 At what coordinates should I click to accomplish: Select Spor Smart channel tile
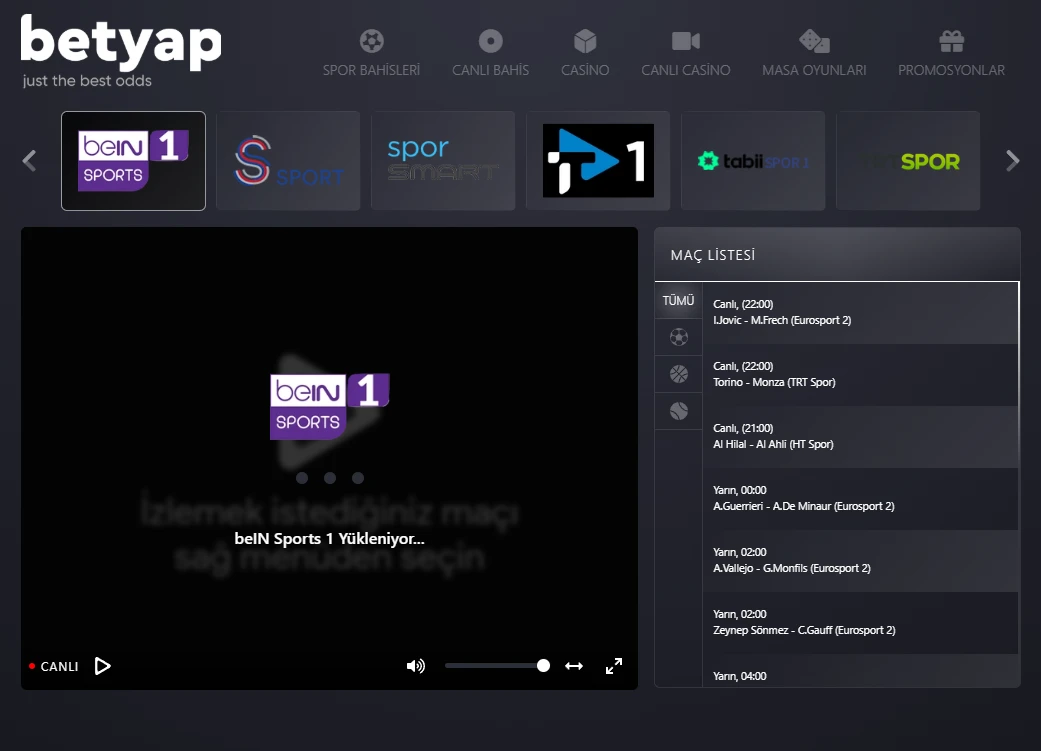click(x=443, y=161)
